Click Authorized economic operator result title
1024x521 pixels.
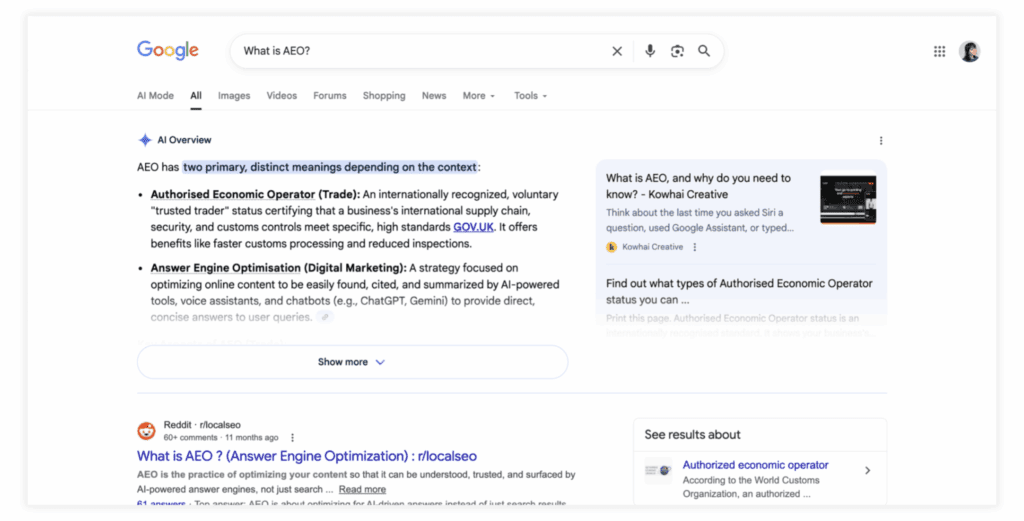click(x=756, y=465)
